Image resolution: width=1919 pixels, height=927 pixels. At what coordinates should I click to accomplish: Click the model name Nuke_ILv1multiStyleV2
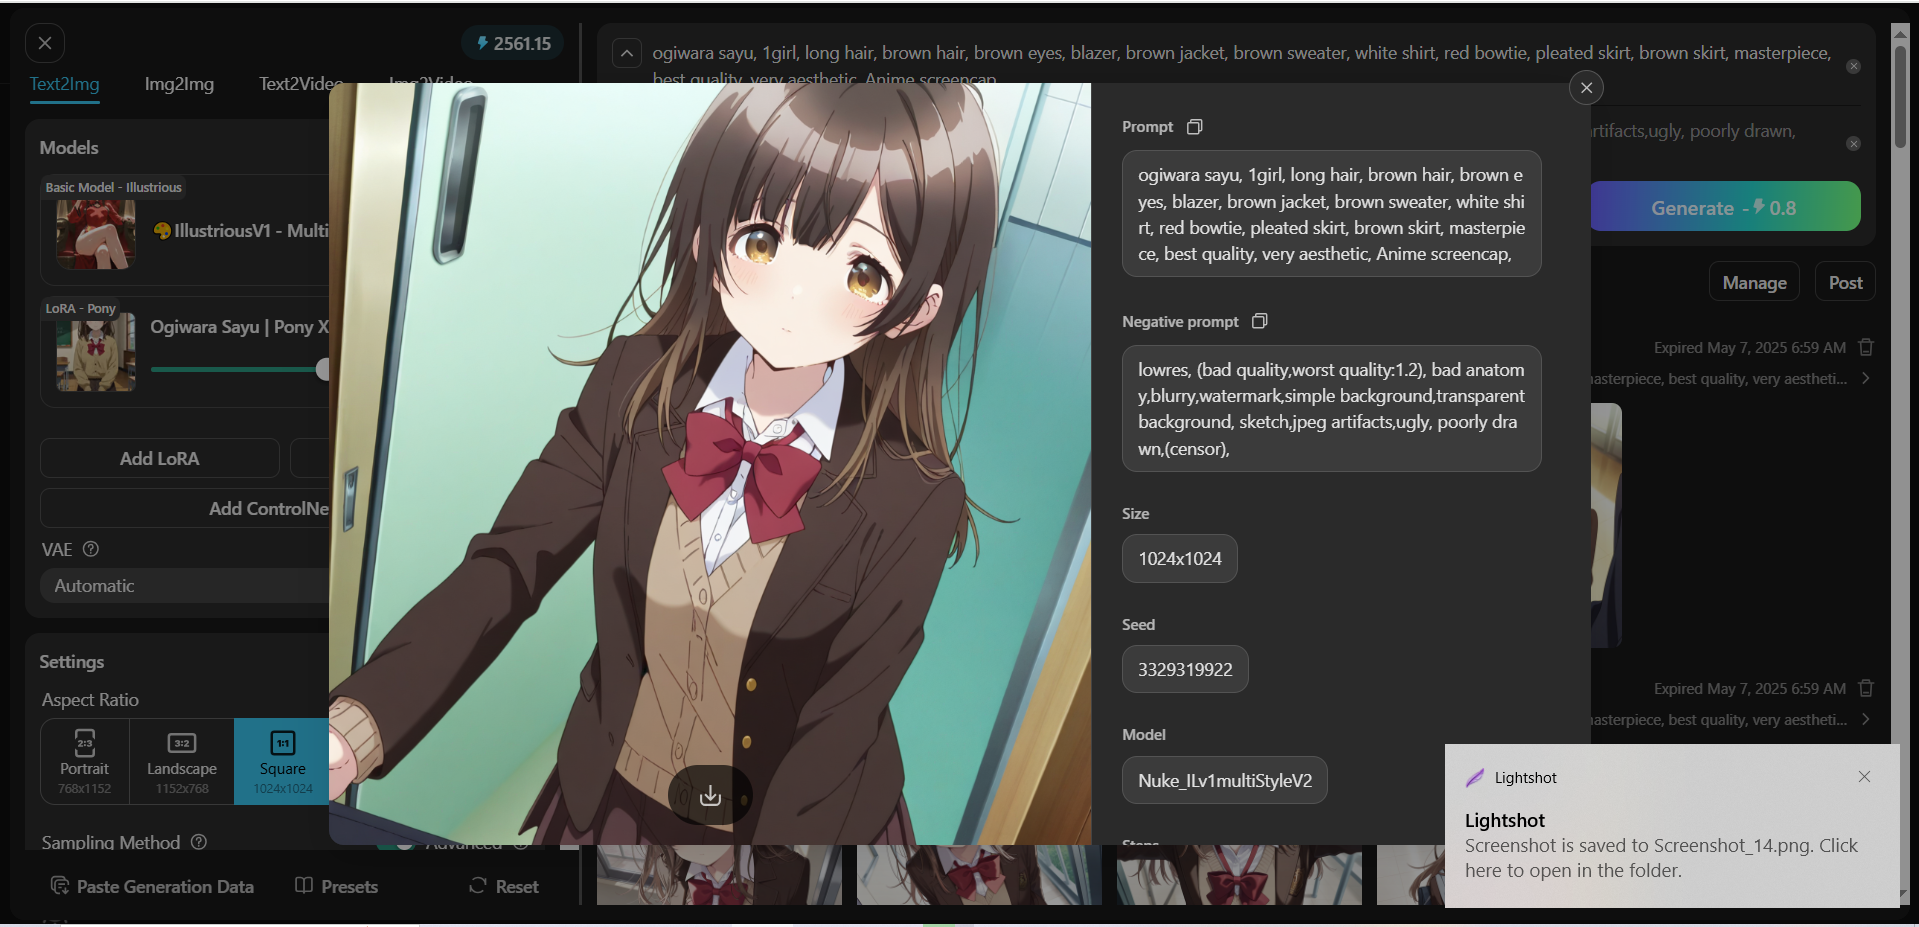pos(1225,780)
